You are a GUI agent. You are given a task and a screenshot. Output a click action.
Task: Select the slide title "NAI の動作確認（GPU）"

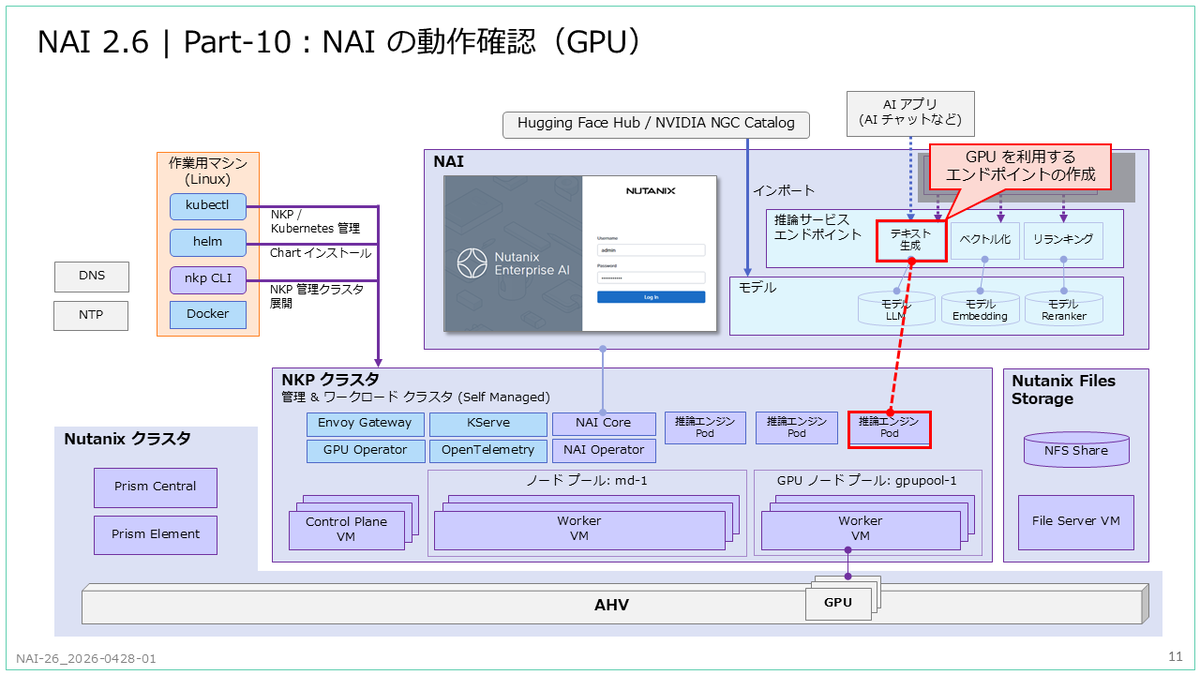[x=481, y=42]
